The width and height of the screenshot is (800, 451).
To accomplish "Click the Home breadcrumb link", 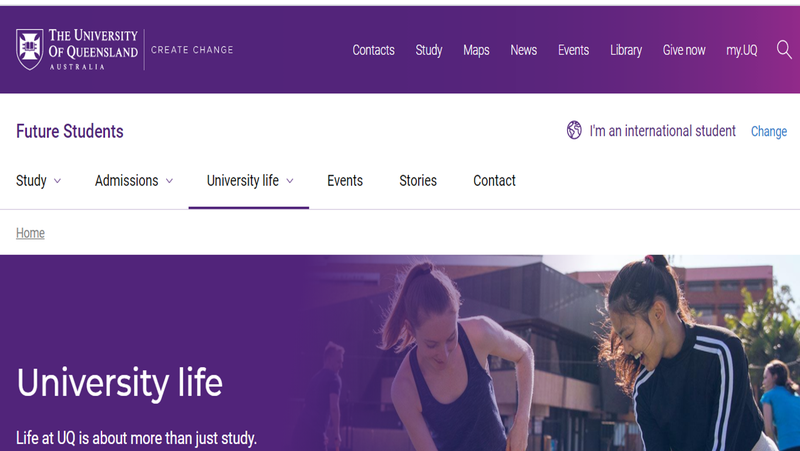I will pyautogui.click(x=30, y=233).
